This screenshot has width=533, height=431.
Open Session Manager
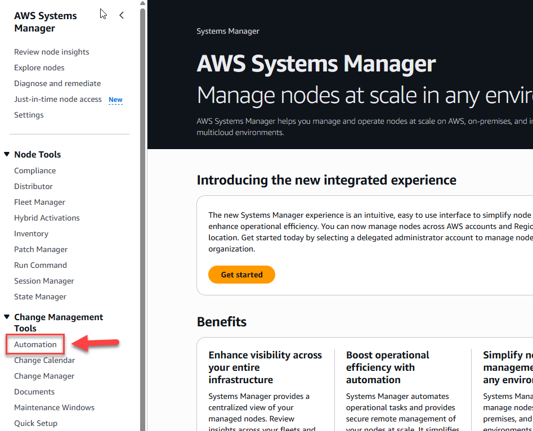pyautogui.click(x=44, y=281)
